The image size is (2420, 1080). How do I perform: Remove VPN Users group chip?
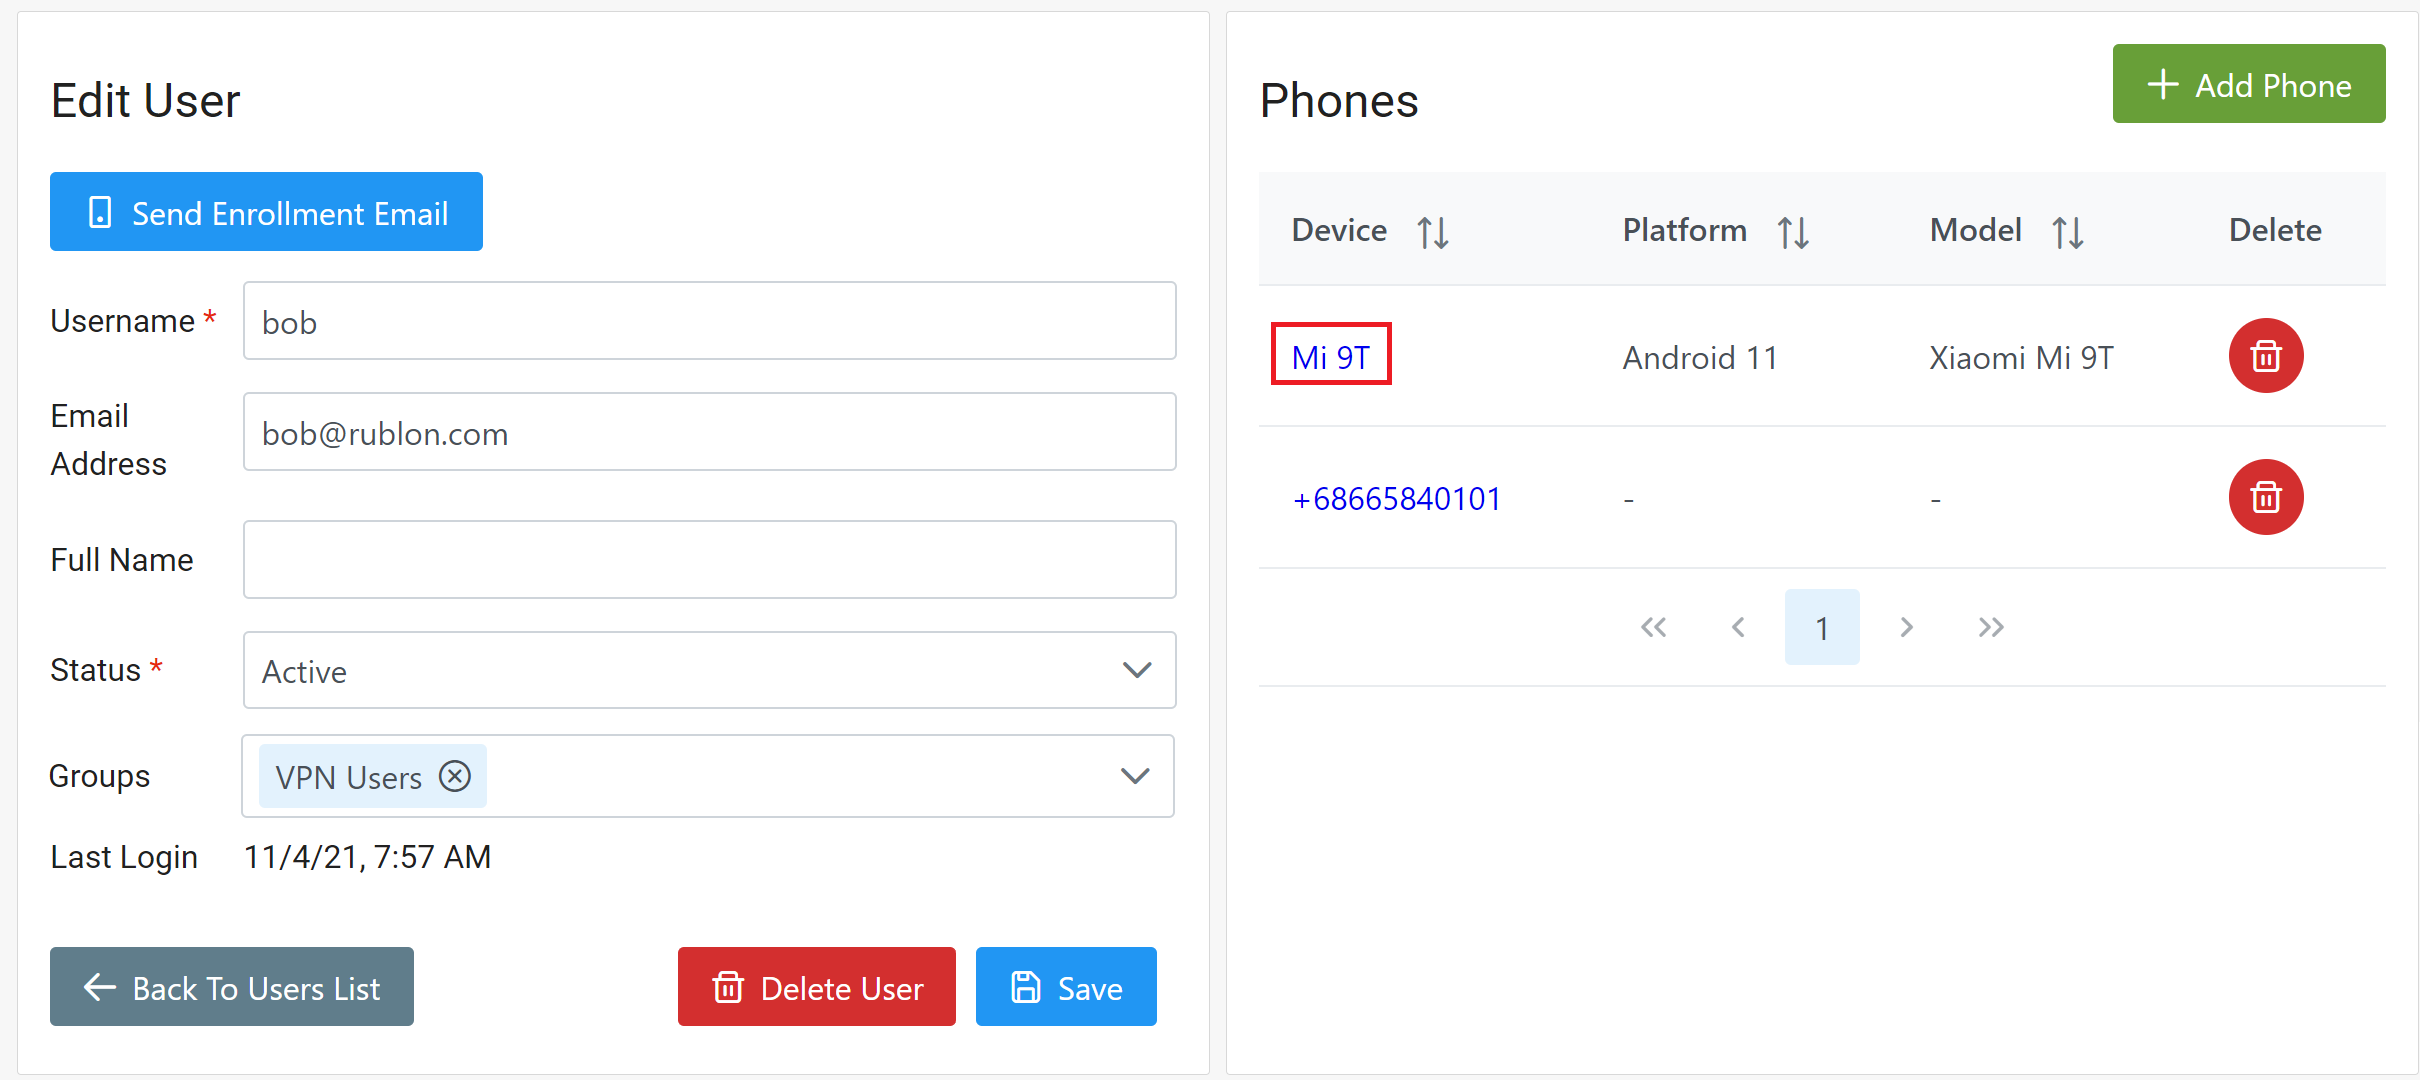point(455,776)
